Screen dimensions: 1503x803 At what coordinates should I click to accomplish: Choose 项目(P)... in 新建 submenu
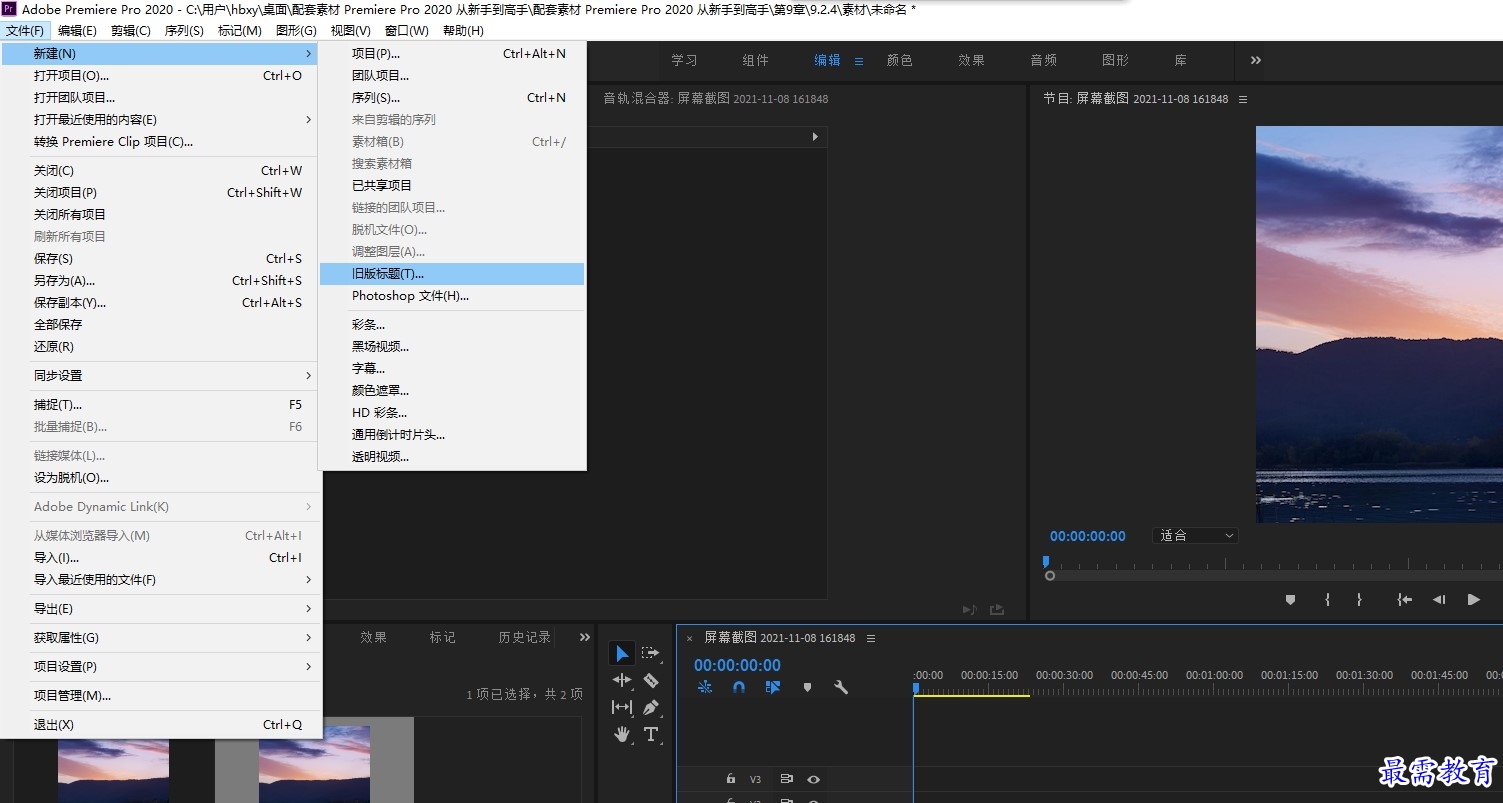452,54
